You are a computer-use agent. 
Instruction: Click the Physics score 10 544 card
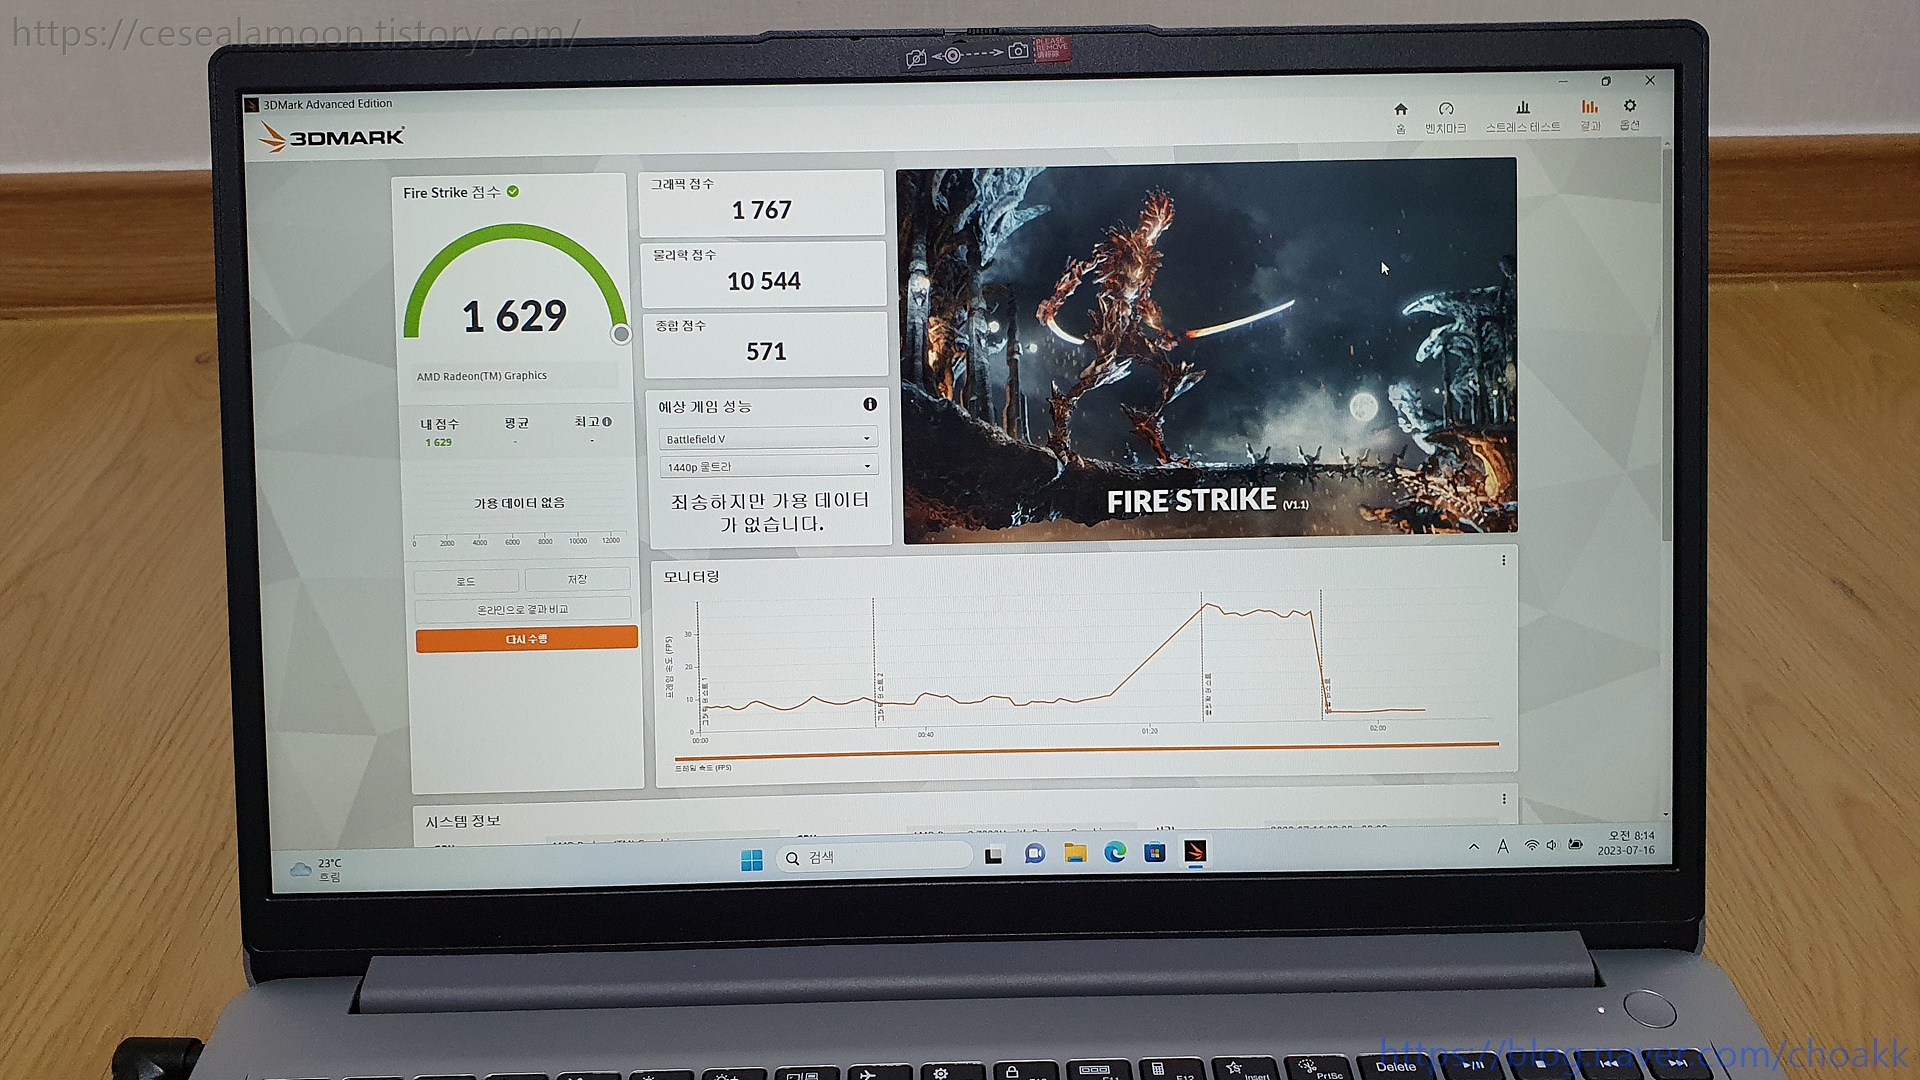click(x=764, y=273)
